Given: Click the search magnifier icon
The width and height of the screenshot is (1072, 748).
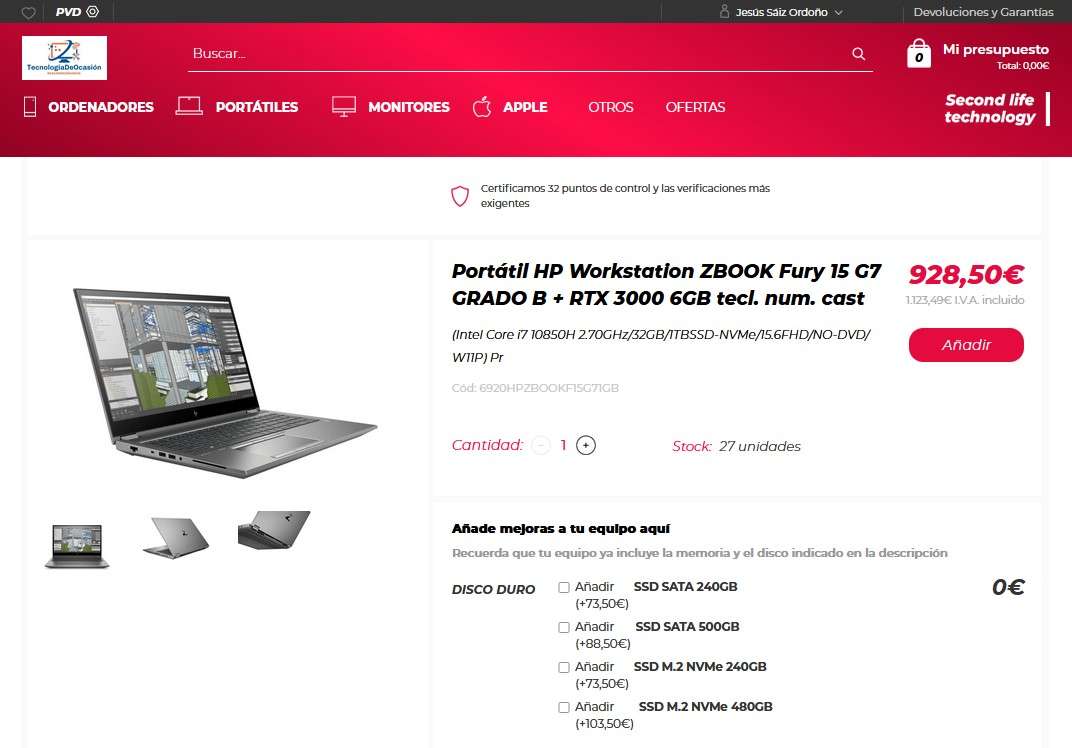Looking at the screenshot, I should (x=859, y=53).
